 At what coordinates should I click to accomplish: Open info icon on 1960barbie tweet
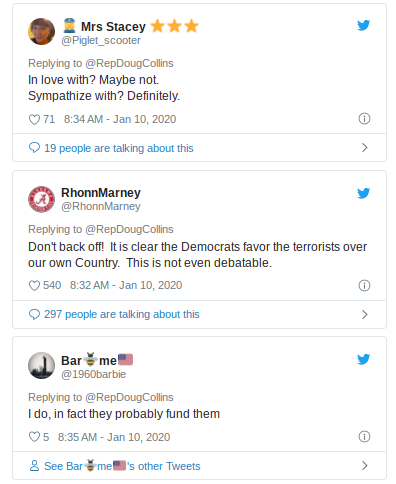364,436
